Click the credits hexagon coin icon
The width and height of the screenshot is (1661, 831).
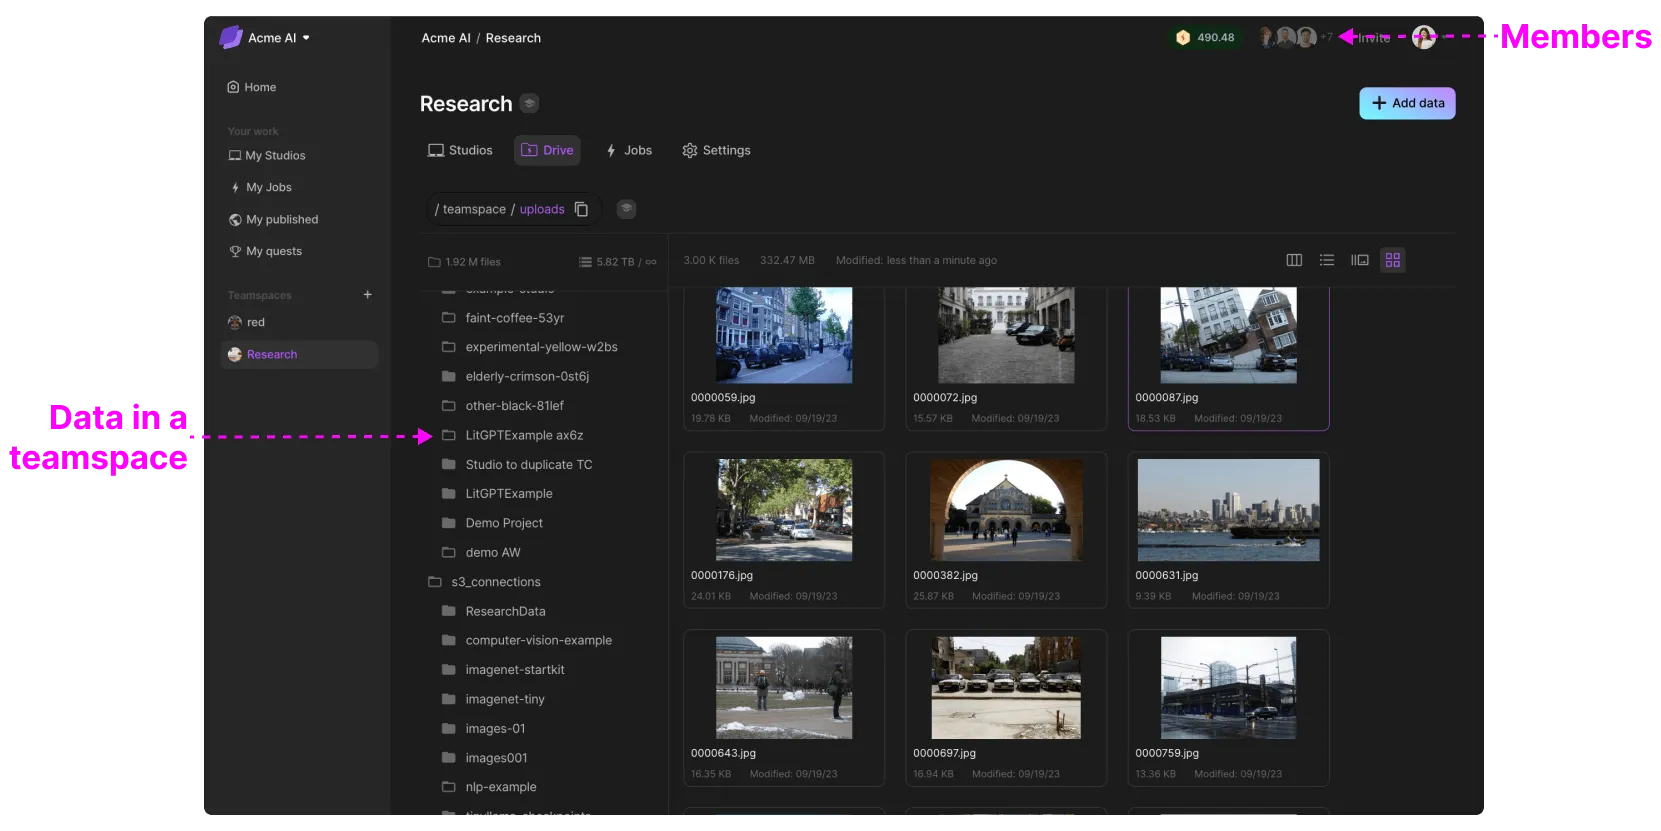click(1183, 38)
